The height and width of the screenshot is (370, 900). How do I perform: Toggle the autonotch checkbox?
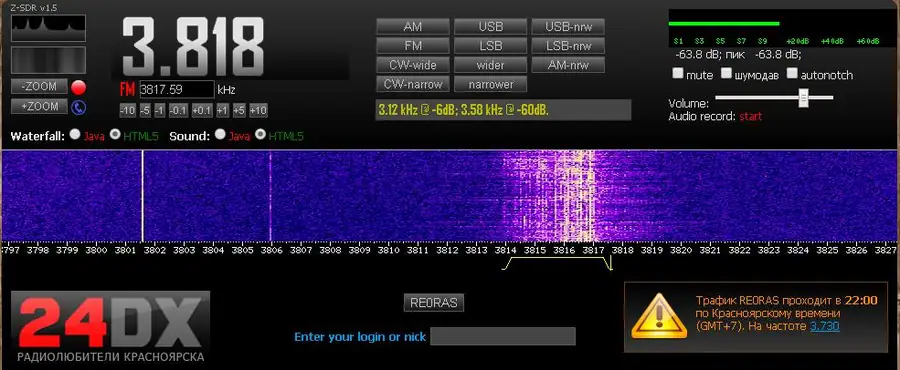[793, 73]
